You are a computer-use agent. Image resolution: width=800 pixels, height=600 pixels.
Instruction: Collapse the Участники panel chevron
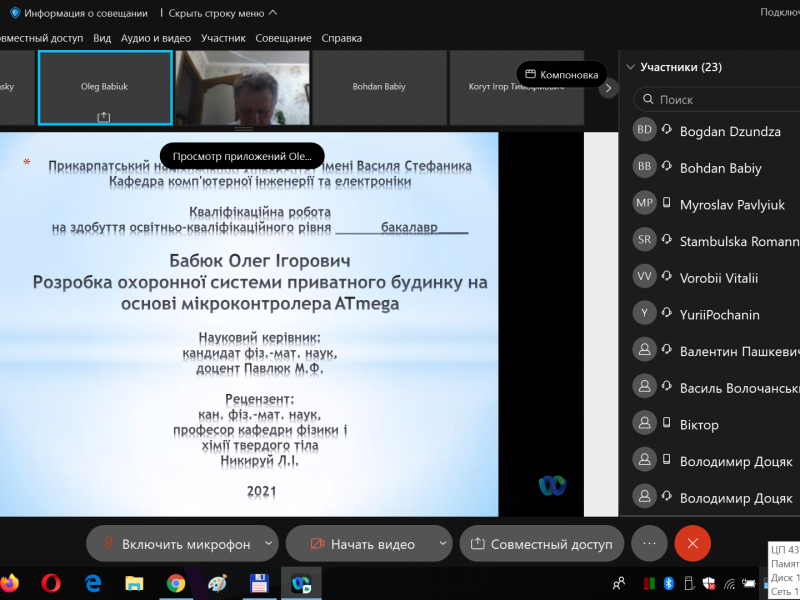[630, 67]
